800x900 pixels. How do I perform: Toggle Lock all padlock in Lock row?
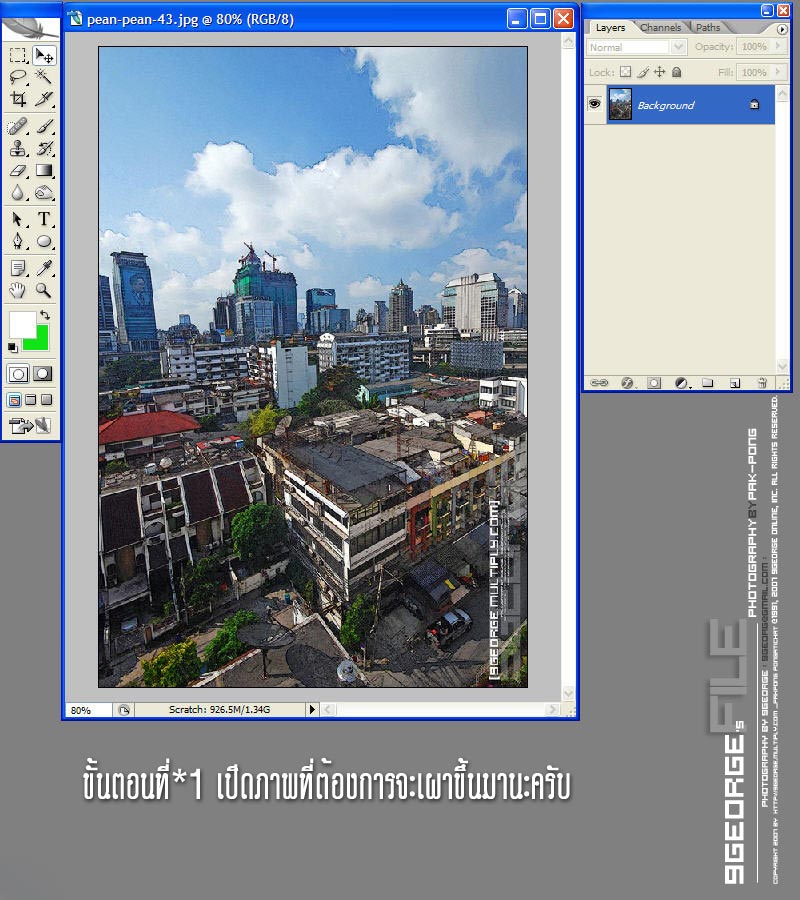click(677, 72)
